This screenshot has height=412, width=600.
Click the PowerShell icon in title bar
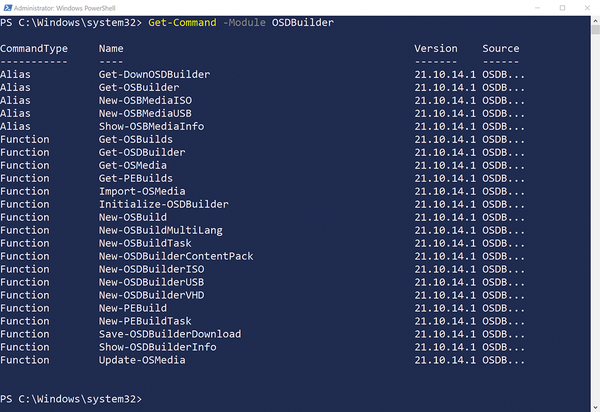(7, 8)
